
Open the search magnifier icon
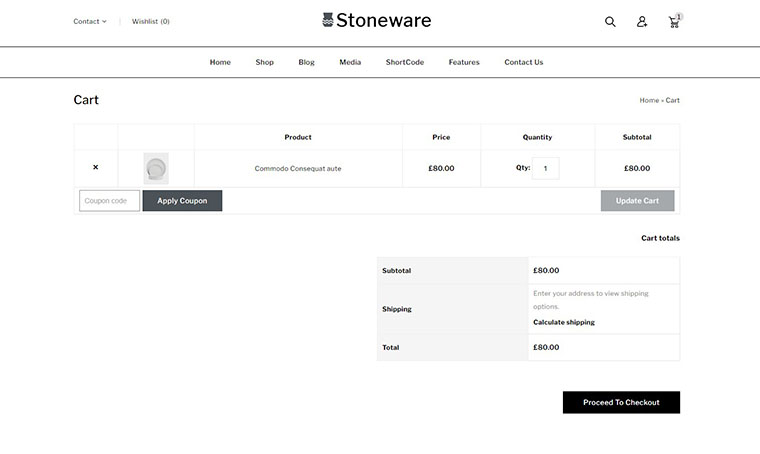[x=610, y=21]
